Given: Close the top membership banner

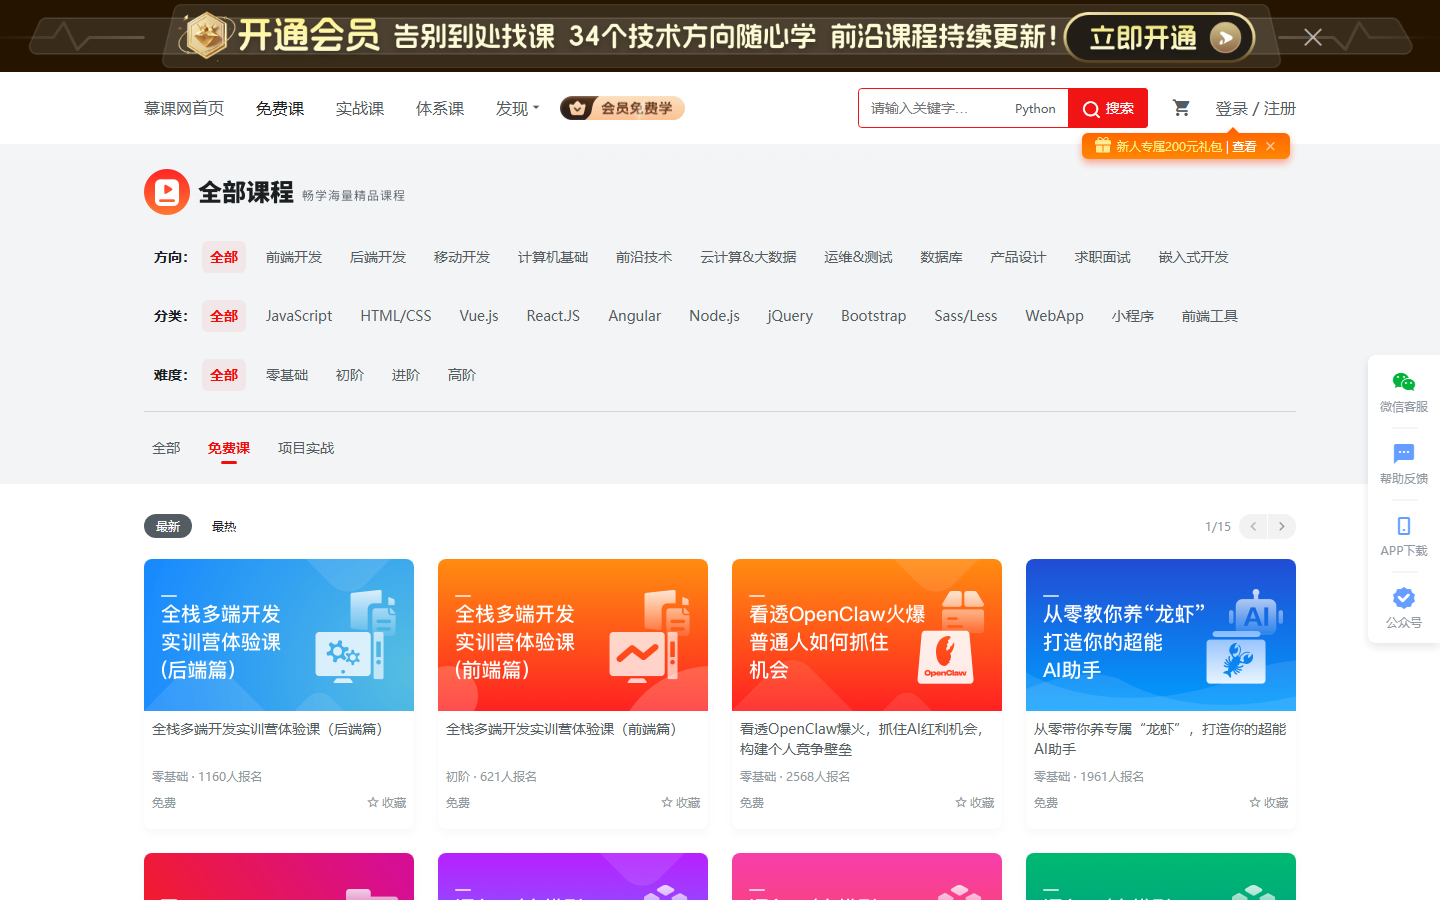Looking at the screenshot, I should (x=1313, y=37).
